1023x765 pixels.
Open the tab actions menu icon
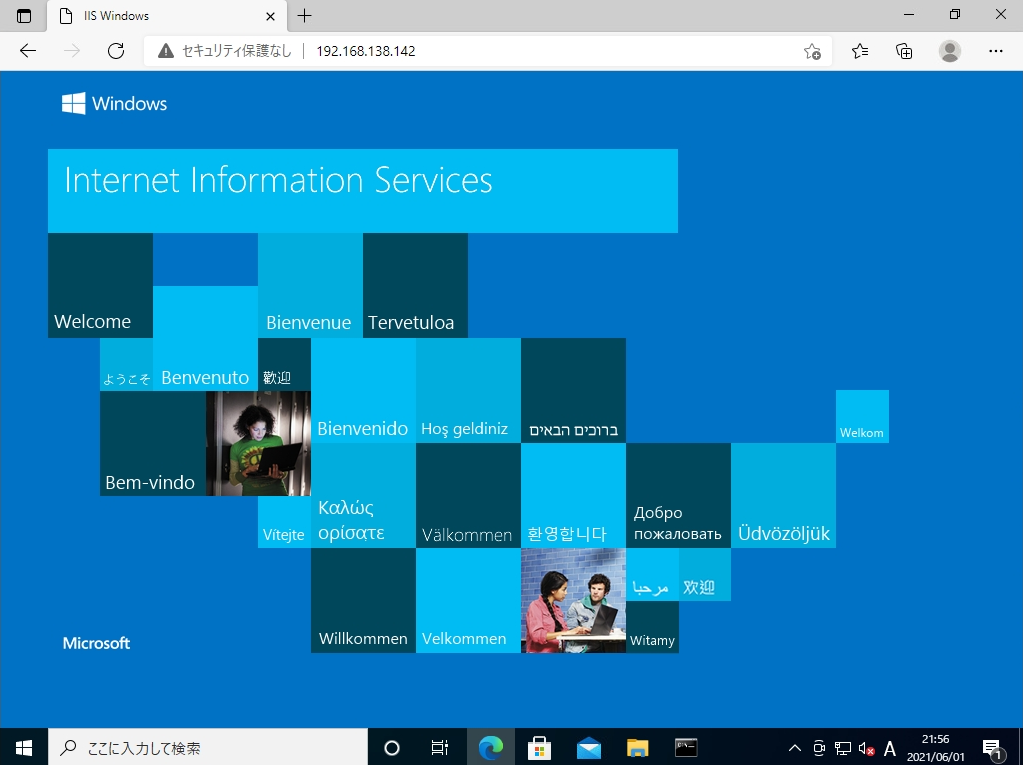(23, 16)
